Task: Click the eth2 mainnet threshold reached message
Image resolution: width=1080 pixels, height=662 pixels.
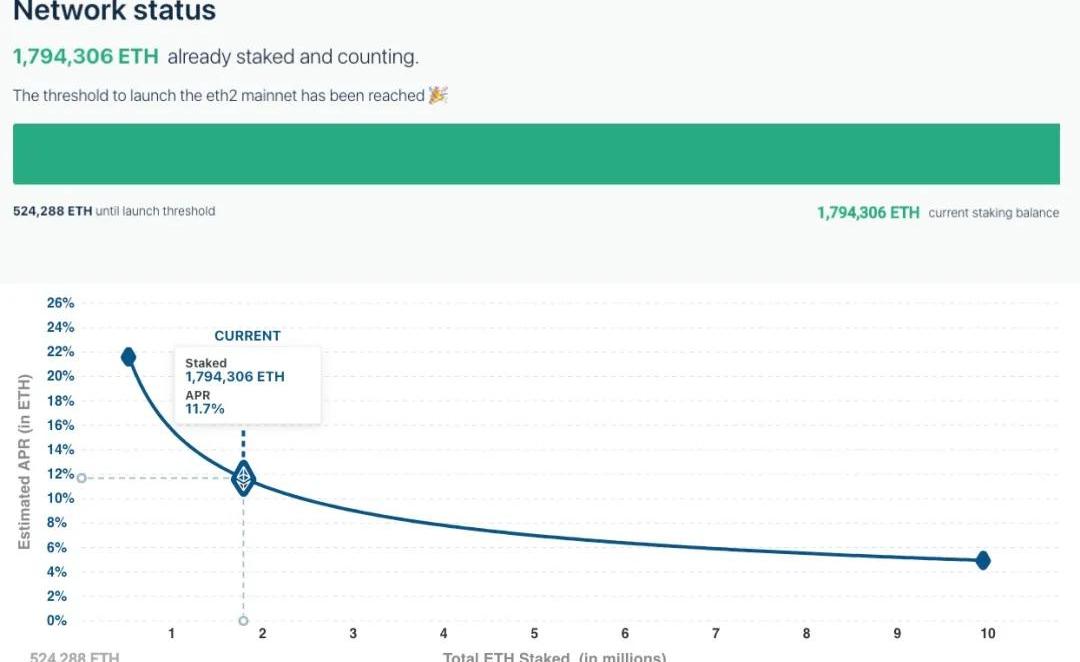Action: point(218,95)
